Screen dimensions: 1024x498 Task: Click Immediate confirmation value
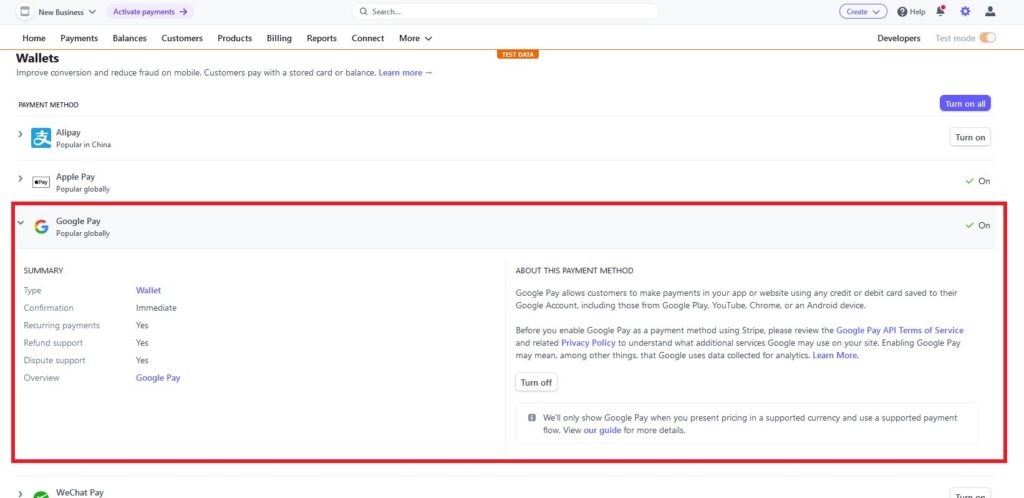[x=156, y=308]
